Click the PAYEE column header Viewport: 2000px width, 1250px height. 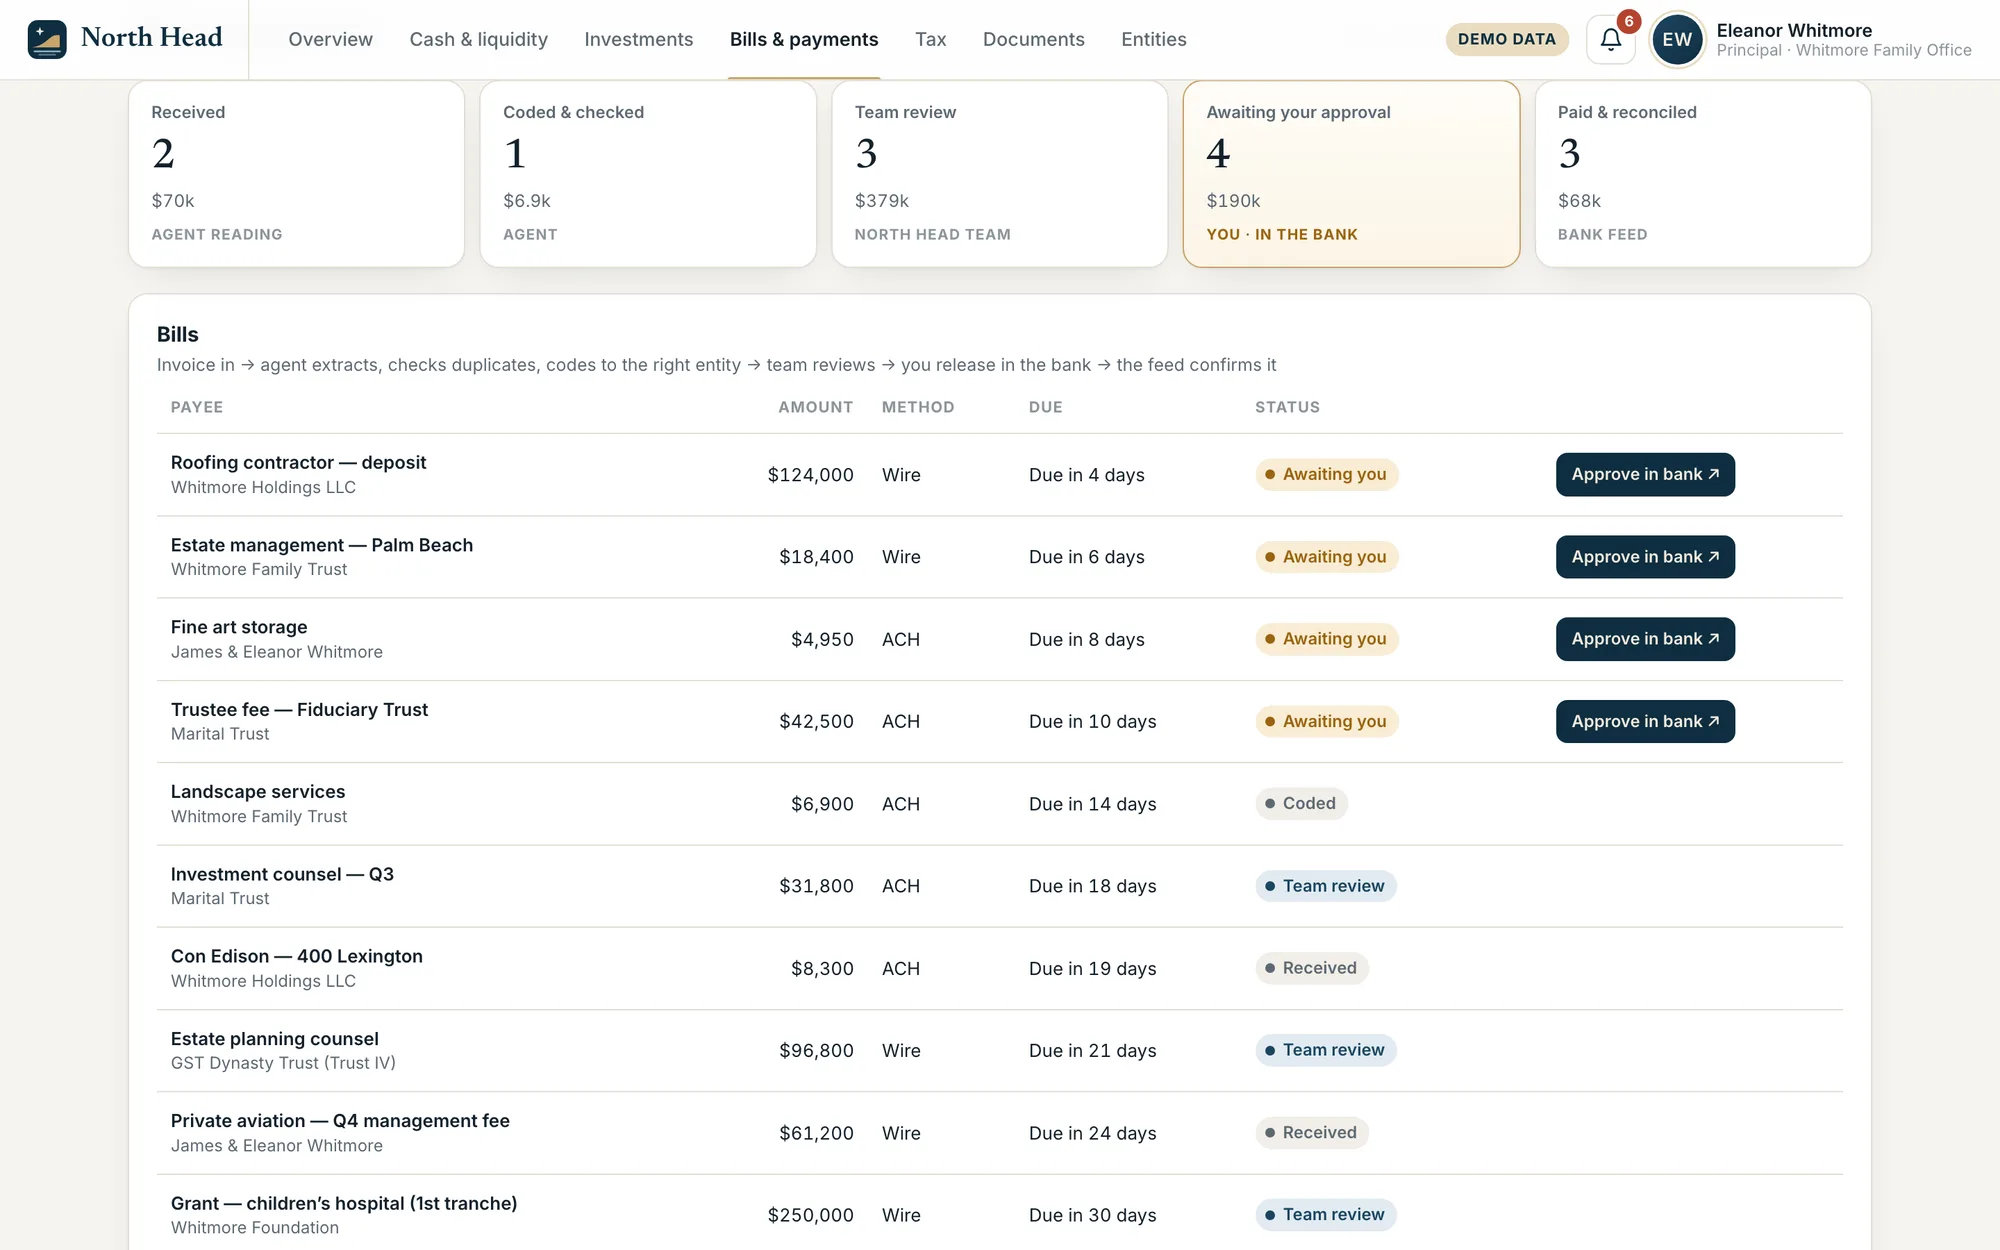click(197, 407)
